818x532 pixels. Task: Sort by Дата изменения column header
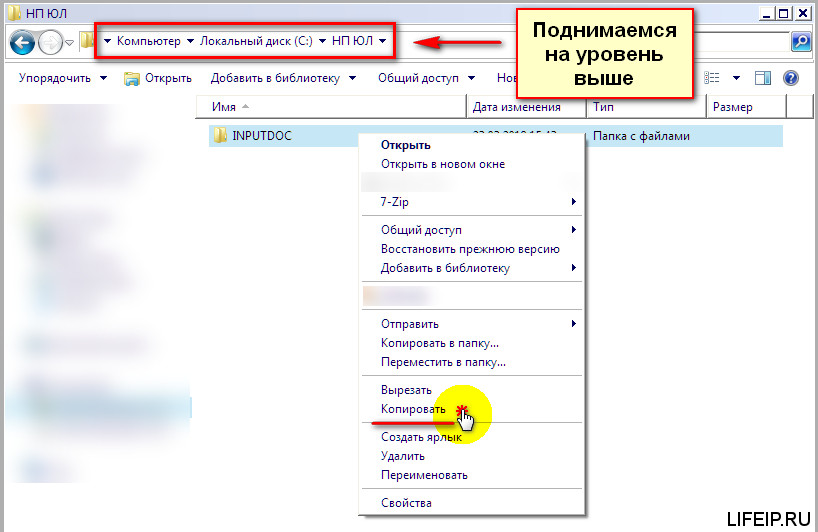pyautogui.click(x=526, y=107)
